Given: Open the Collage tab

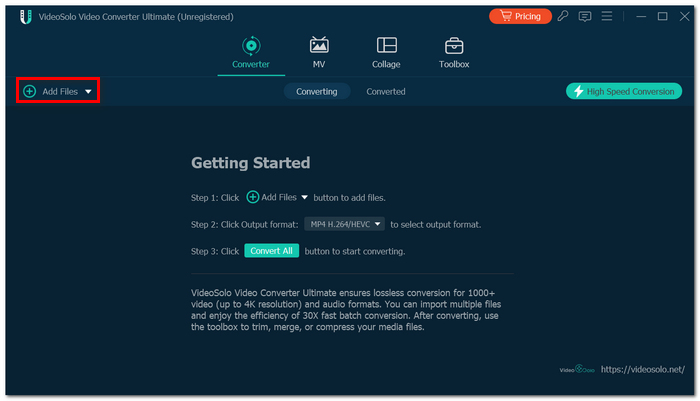Looking at the screenshot, I should coord(386,53).
